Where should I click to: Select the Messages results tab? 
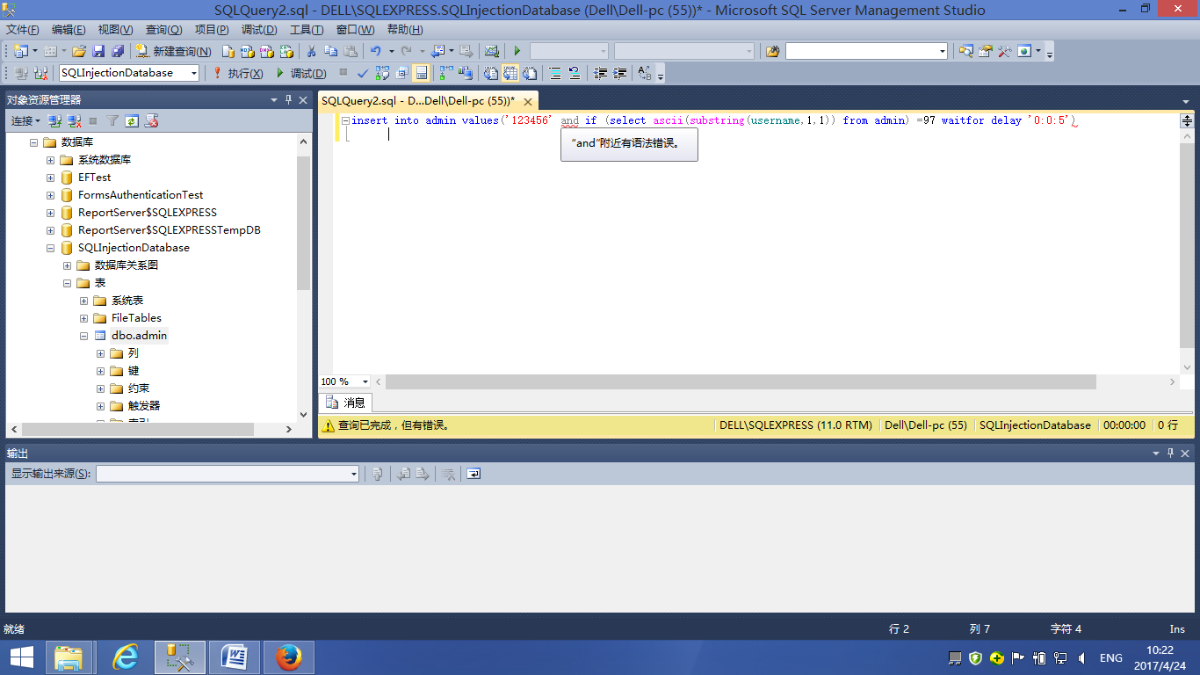pos(345,403)
